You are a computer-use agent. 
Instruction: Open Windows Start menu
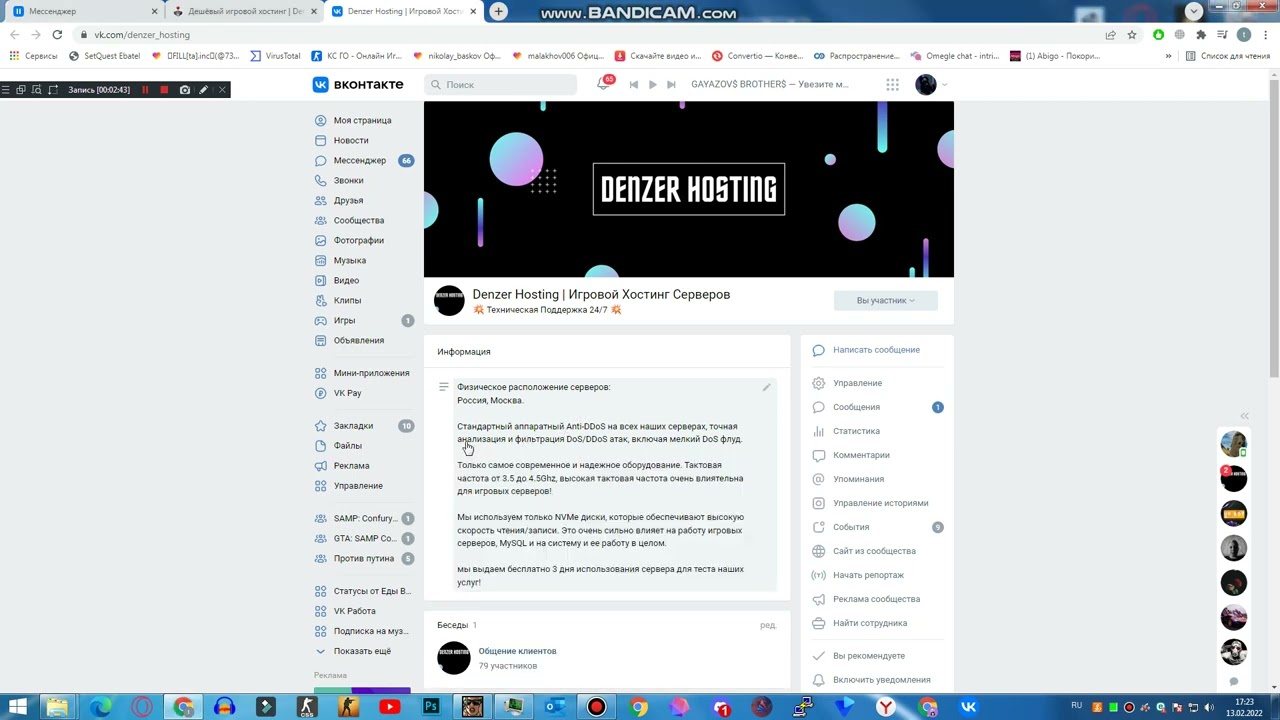pyautogui.click(x=17, y=707)
